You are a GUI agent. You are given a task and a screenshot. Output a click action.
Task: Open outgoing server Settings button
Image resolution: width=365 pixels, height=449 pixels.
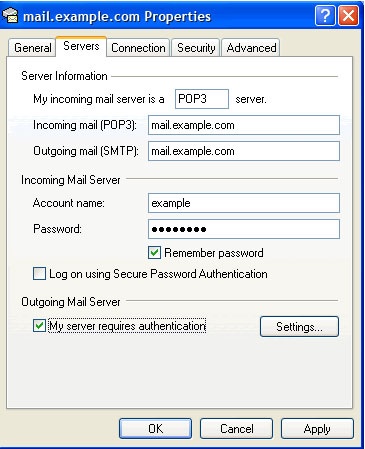299,327
